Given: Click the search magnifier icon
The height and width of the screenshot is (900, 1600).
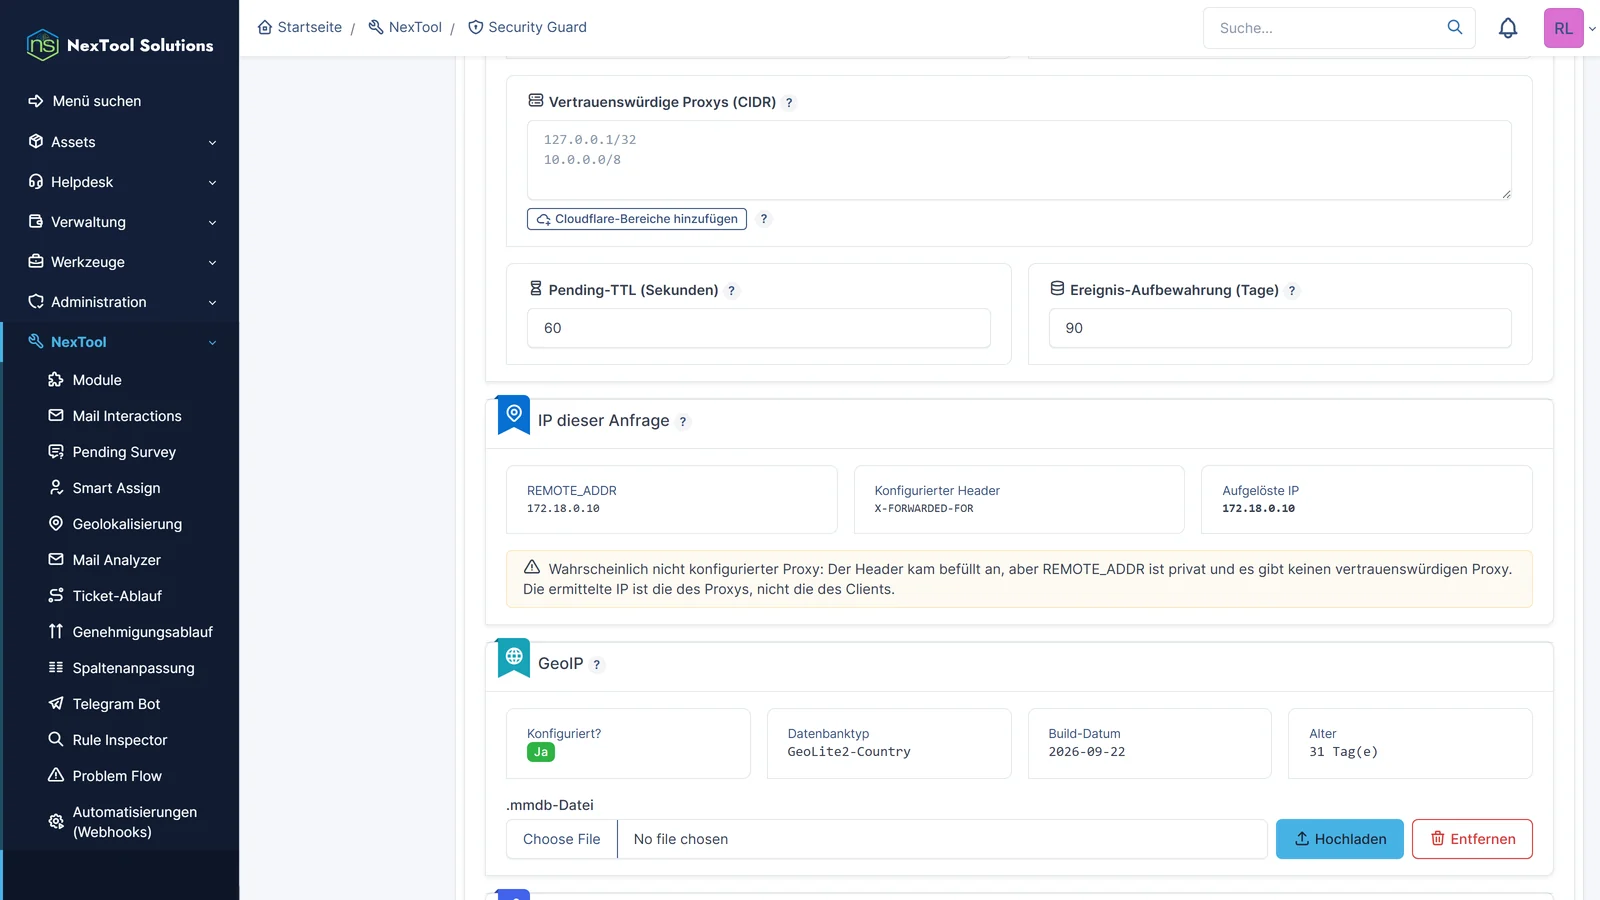Looking at the screenshot, I should [1455, 27].
